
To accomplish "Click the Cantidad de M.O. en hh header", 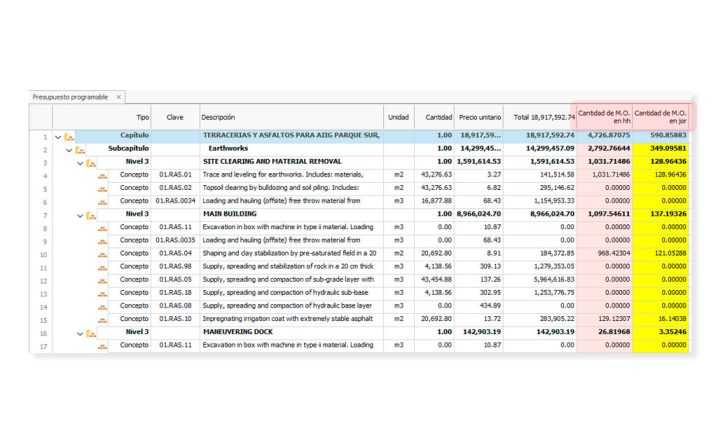I will (x=604, y=117).
